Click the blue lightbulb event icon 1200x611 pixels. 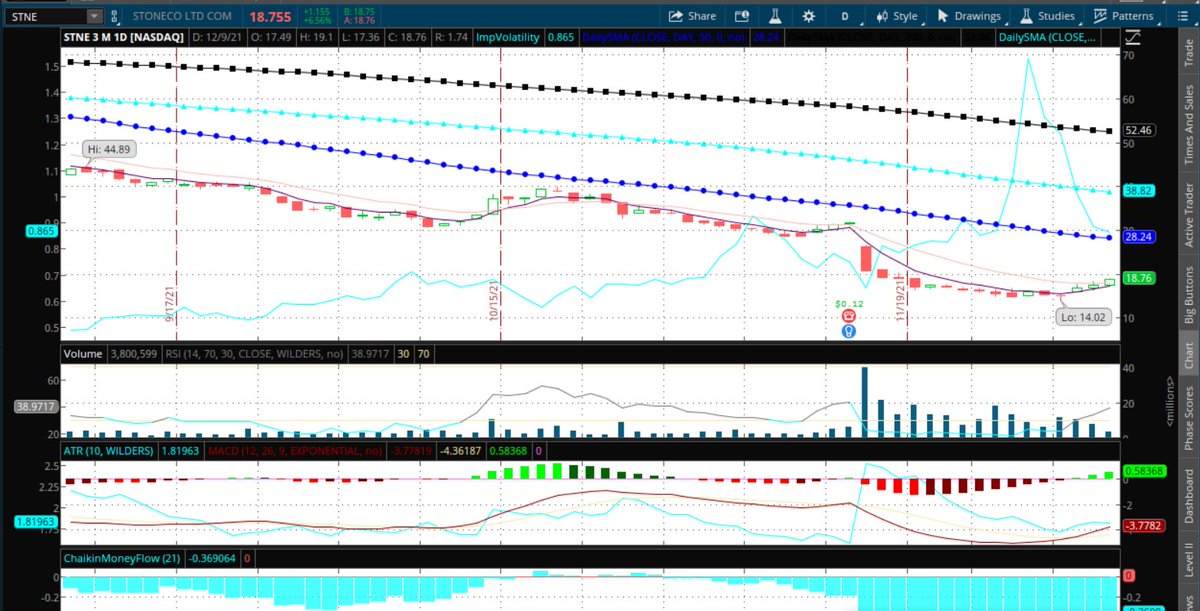click(x=848, y=330)
